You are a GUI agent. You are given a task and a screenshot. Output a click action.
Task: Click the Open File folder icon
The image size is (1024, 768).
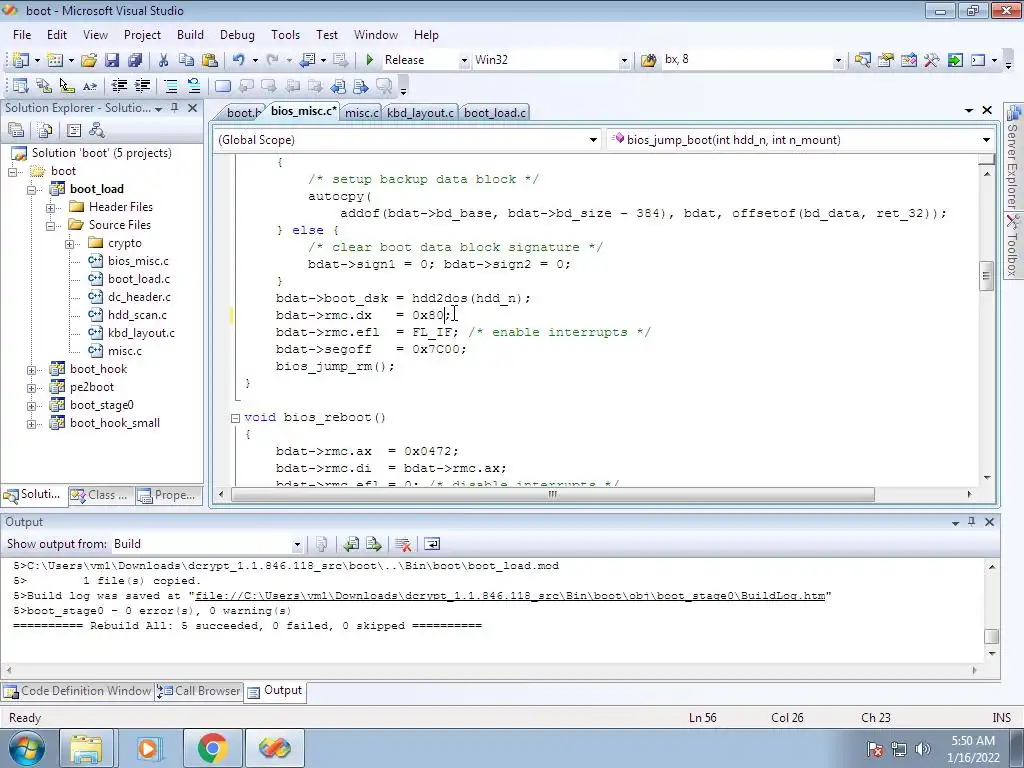click(x=89, y=60)
